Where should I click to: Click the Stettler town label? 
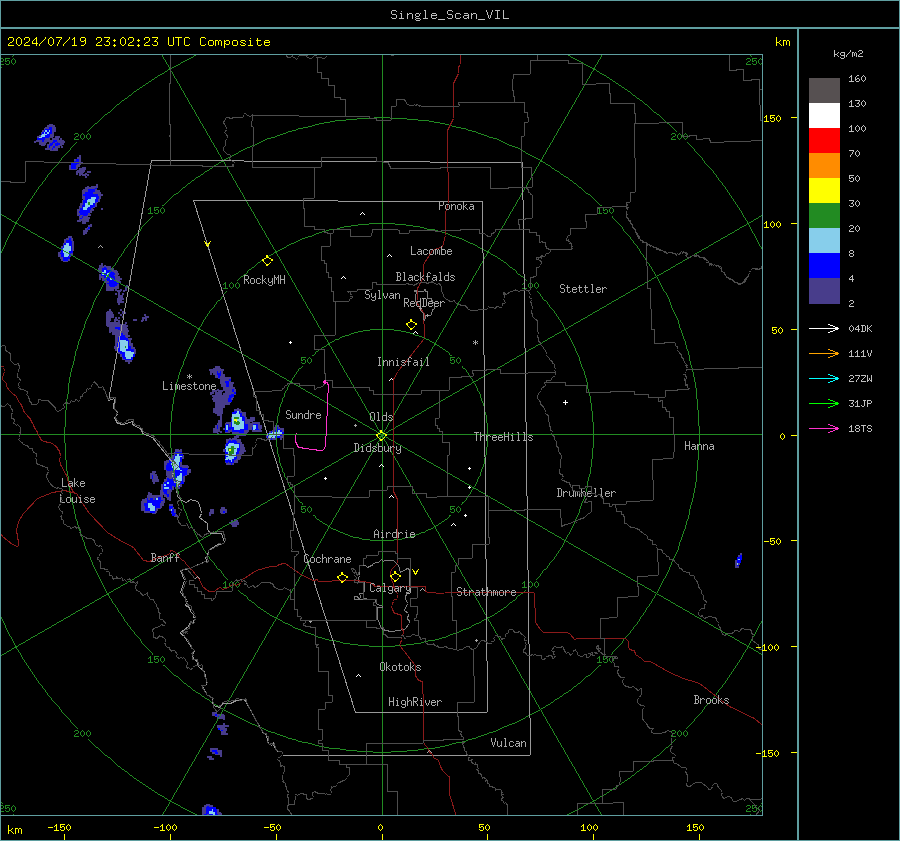[x=583, y=289]
